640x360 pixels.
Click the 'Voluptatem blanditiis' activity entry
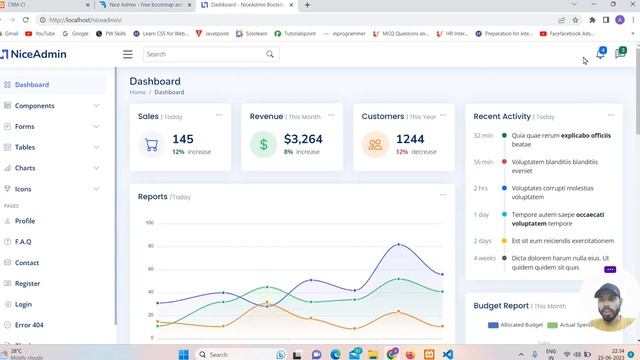click(x=554, y=167)
